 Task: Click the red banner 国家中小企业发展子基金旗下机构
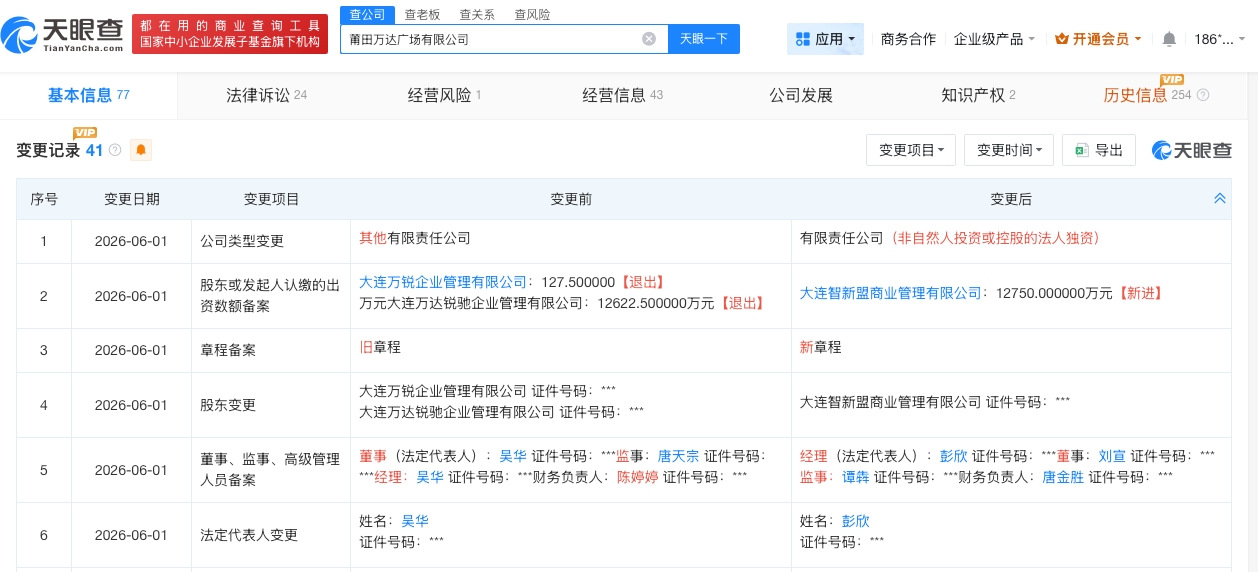pyautogui.click(x=230, y=43)
